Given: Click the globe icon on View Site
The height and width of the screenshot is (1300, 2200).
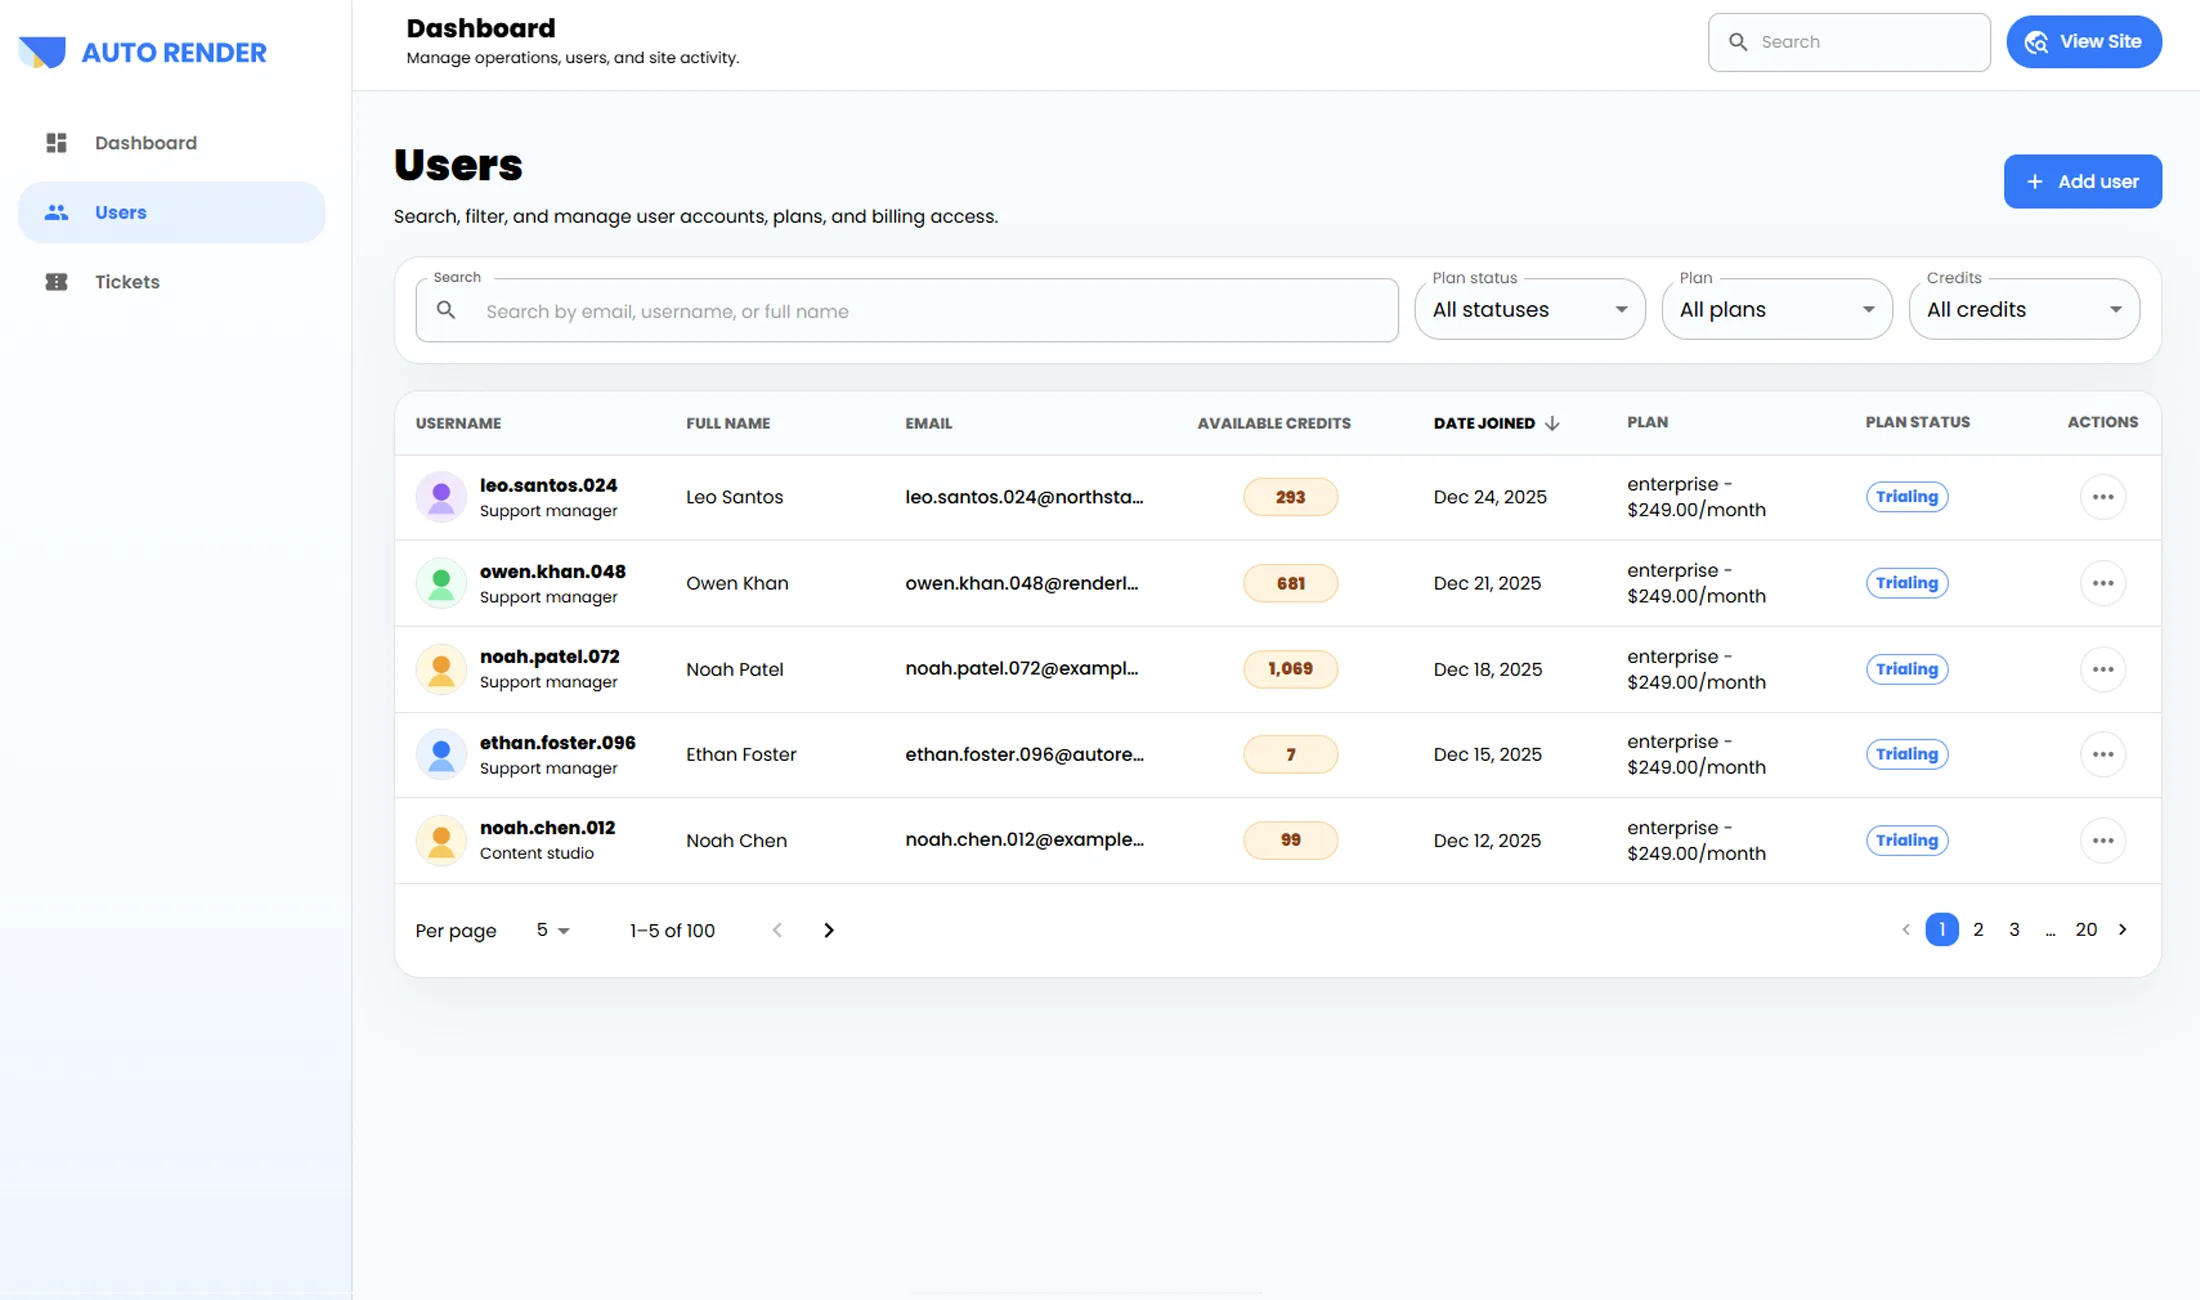Looking at the screenshot, I should click(2036, 42).
